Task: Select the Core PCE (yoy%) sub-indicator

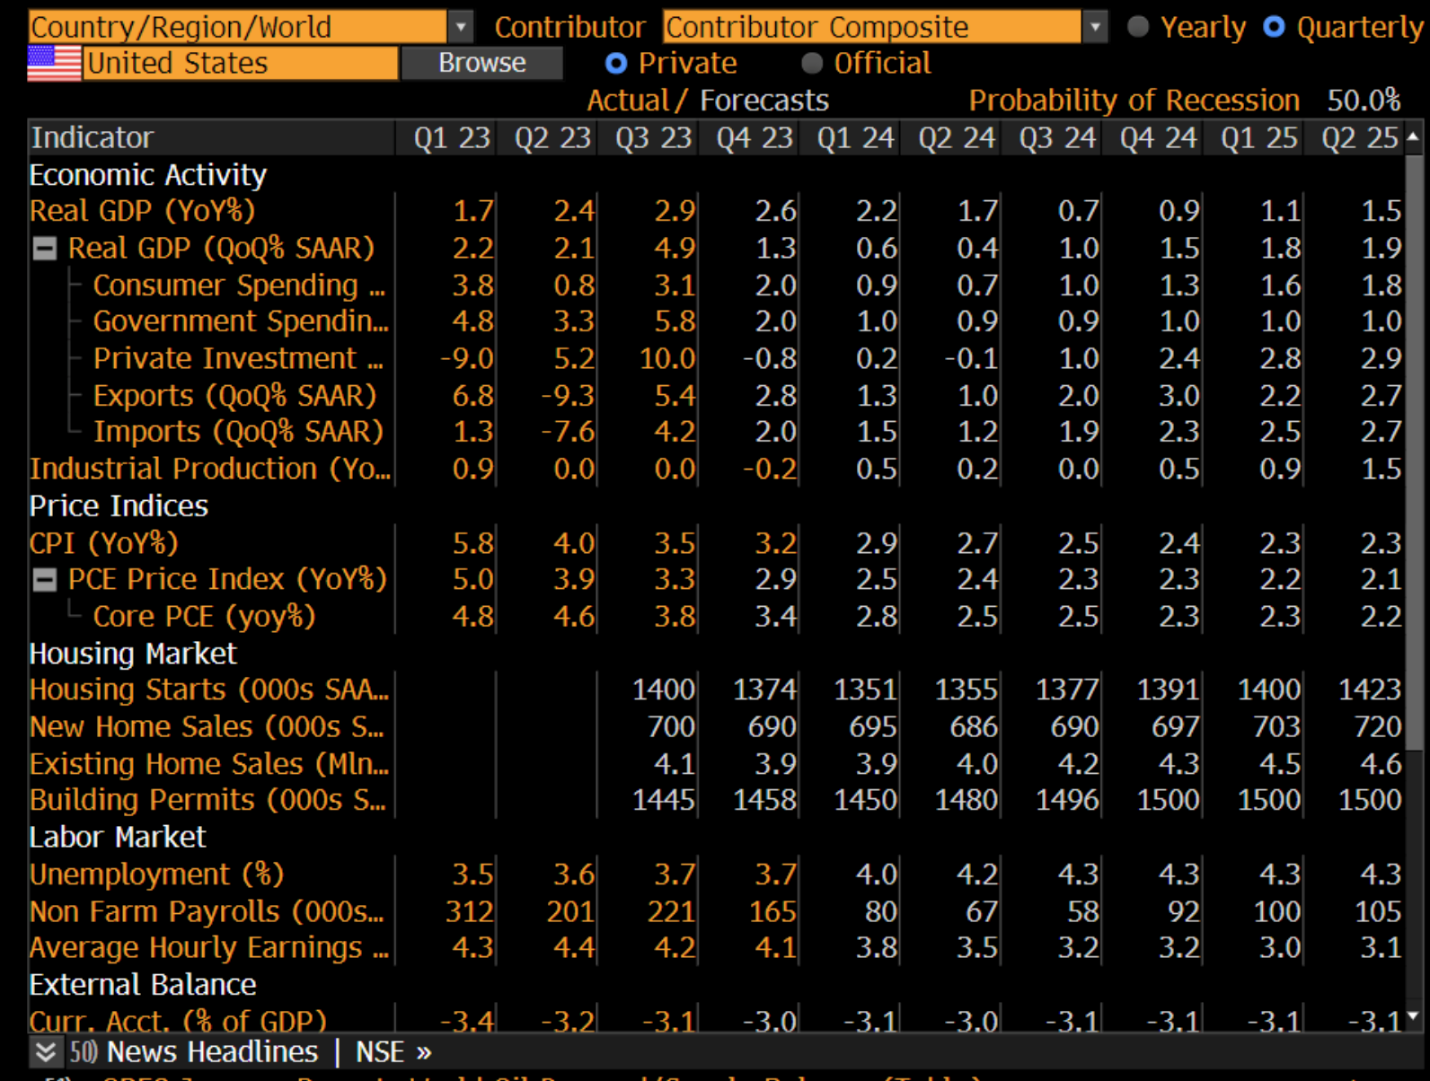Action: [x=204, y=616]
